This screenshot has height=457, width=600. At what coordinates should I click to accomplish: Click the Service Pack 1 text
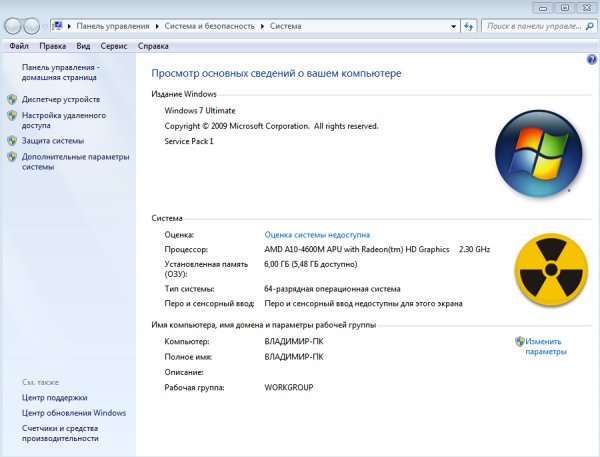click(x=189, y=142)
